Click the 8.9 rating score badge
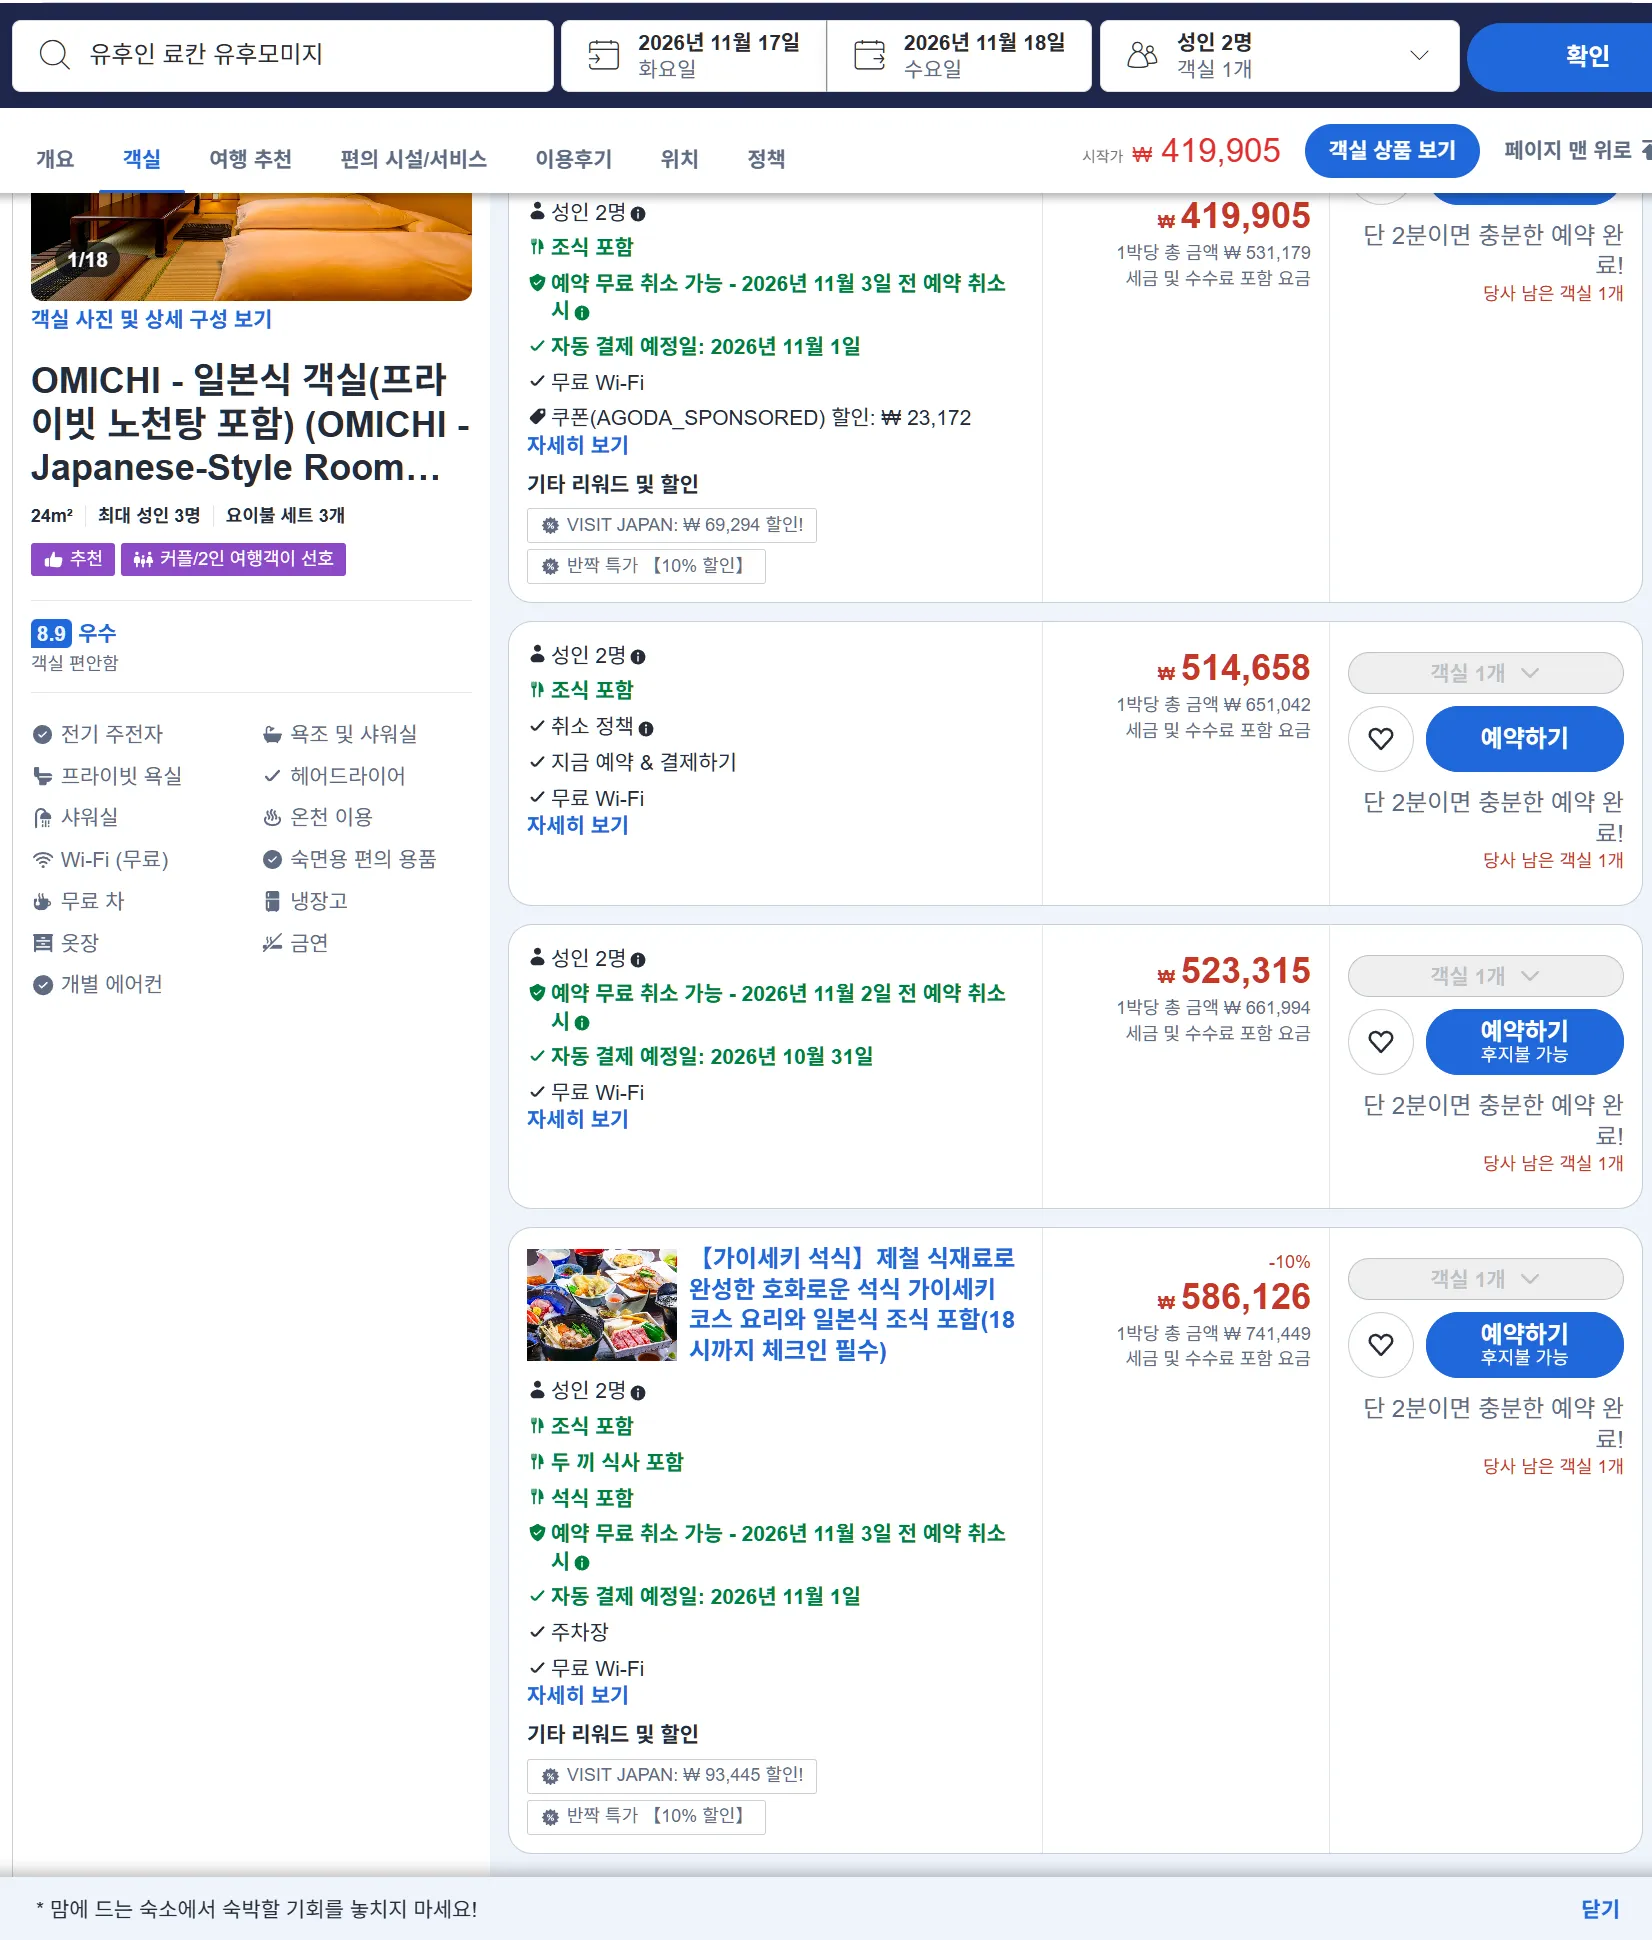The width and height of the screenshot is (1652, 1940). pos(51,634)
